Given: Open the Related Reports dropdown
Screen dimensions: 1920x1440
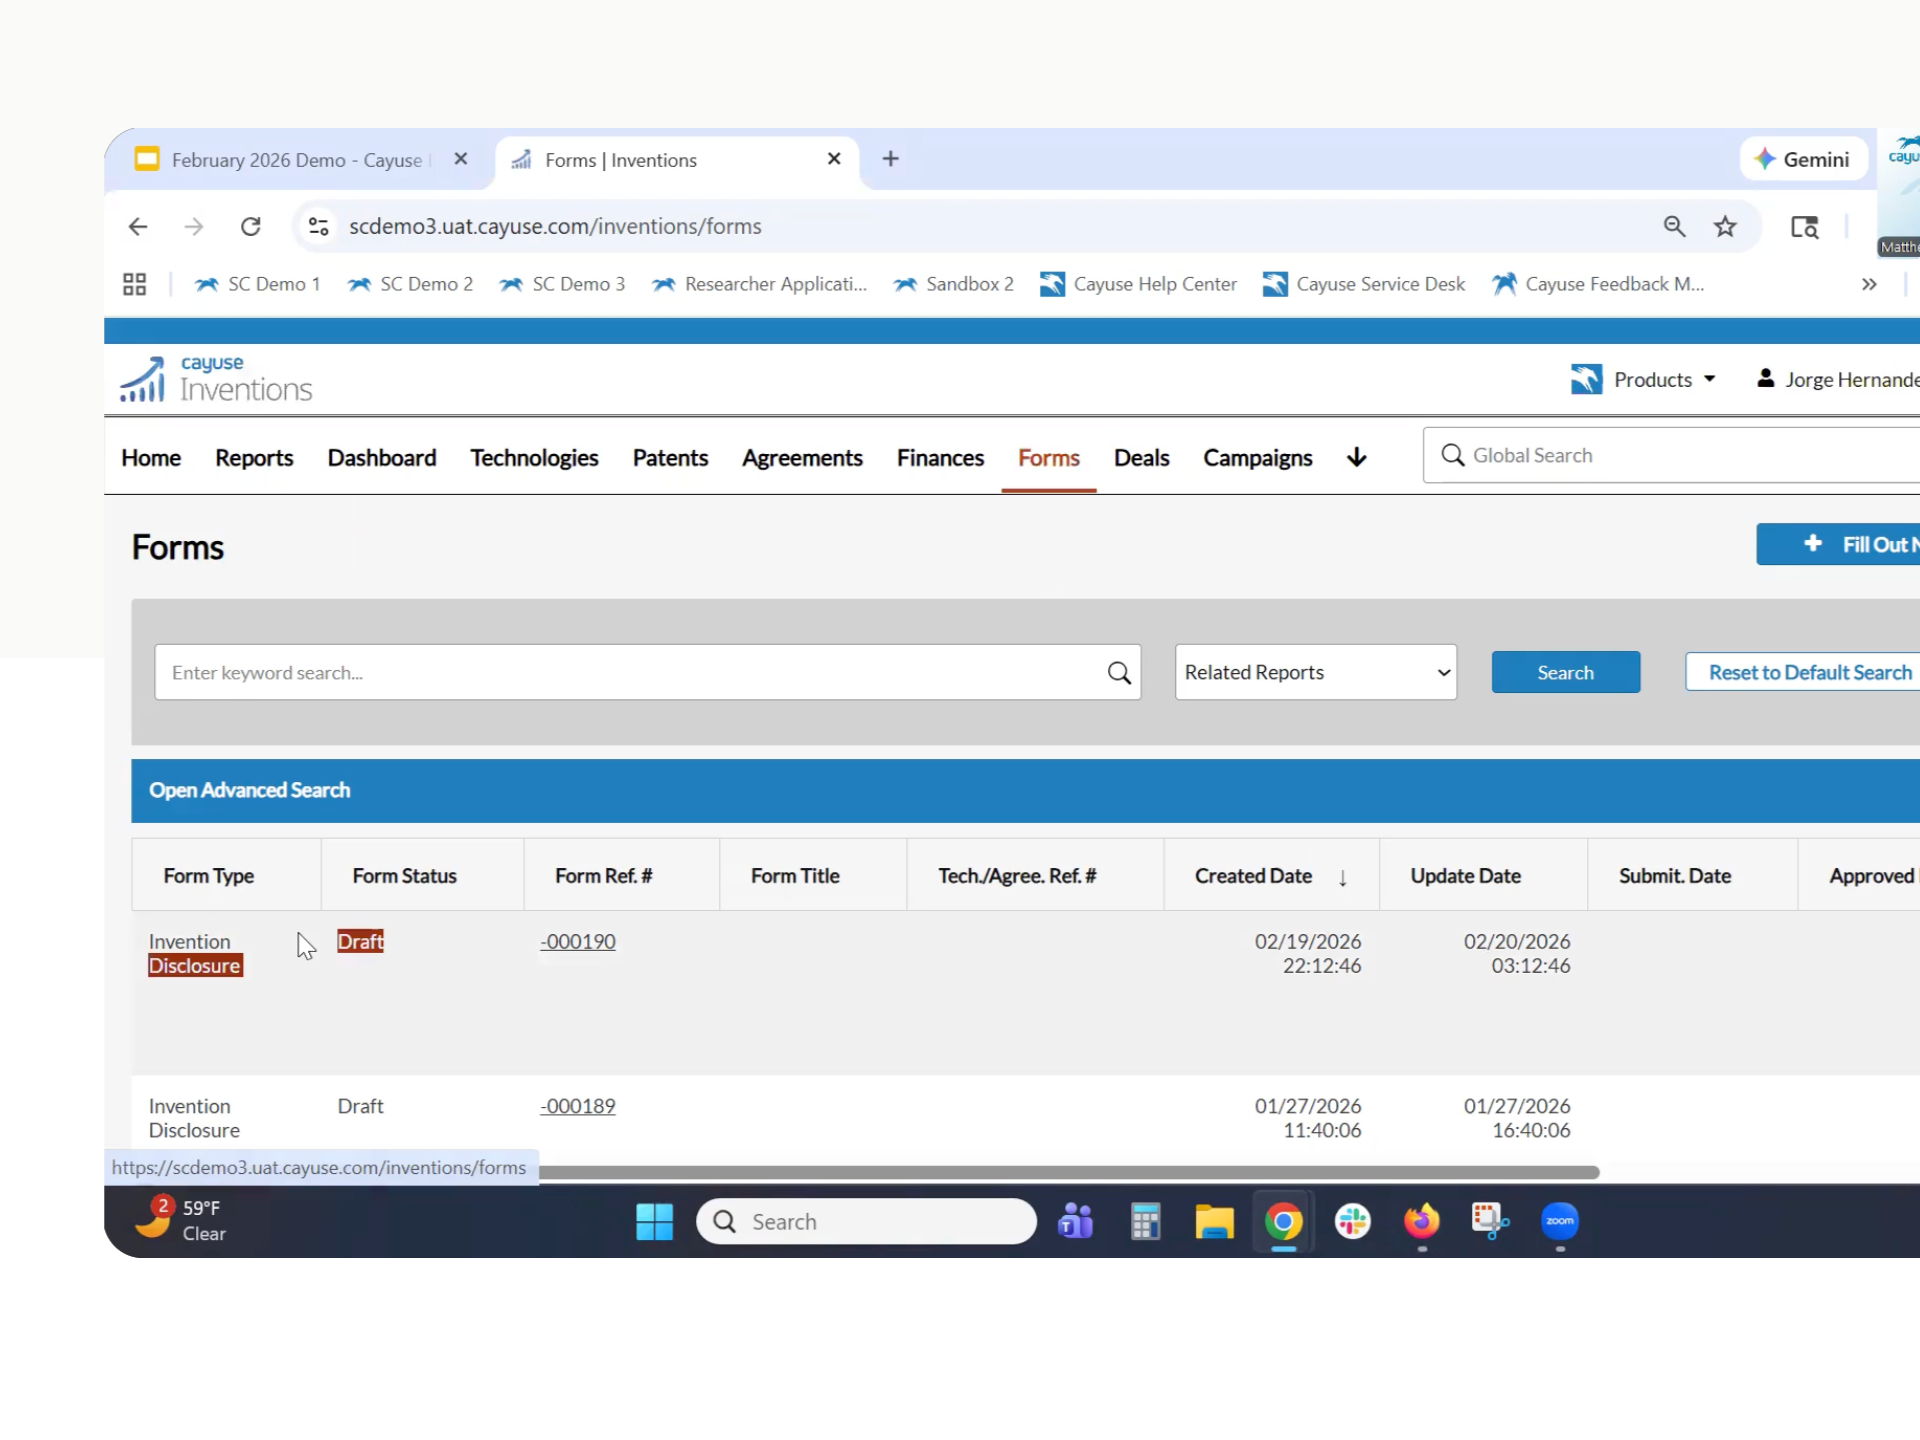Looking at the screenshot, I should point(1316,673).
